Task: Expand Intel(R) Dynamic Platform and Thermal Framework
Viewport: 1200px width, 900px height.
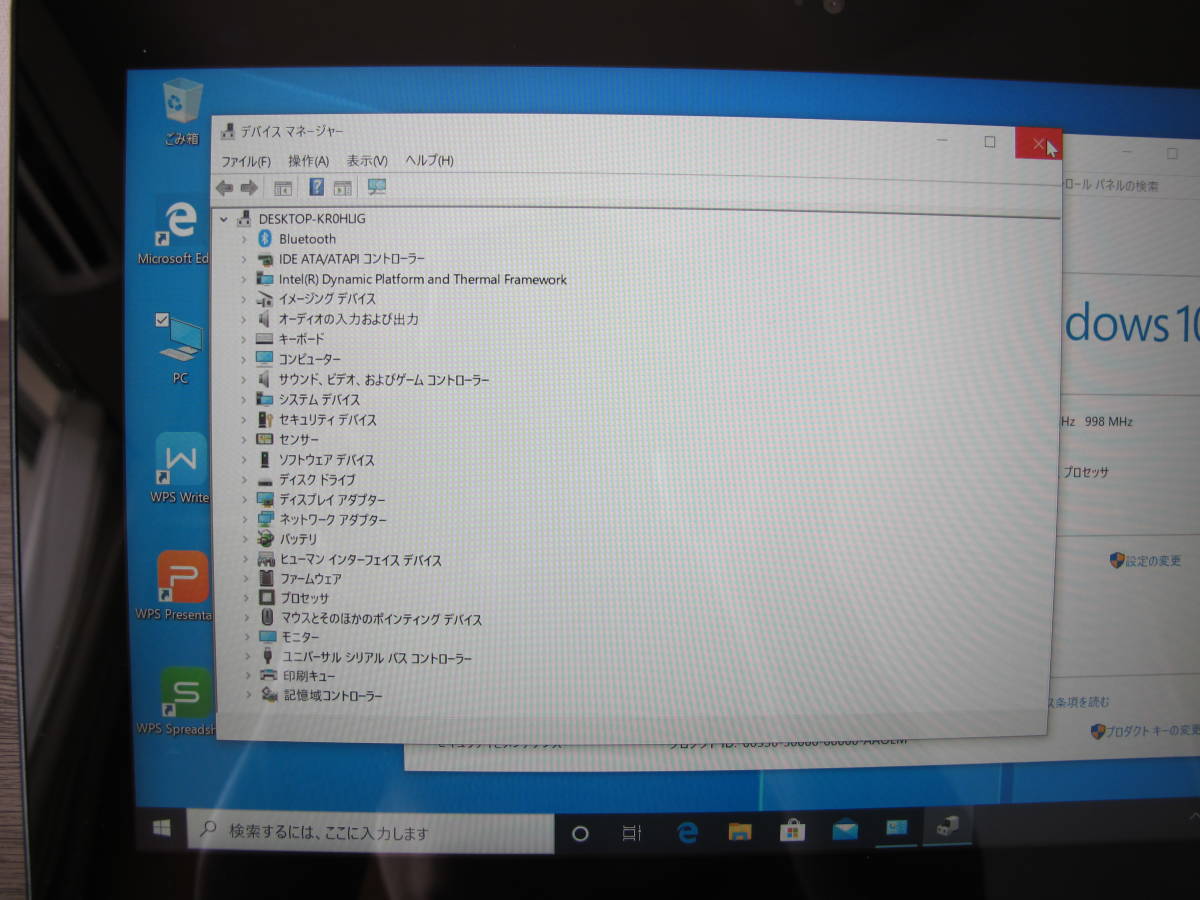Action: (x=243, y=279)
